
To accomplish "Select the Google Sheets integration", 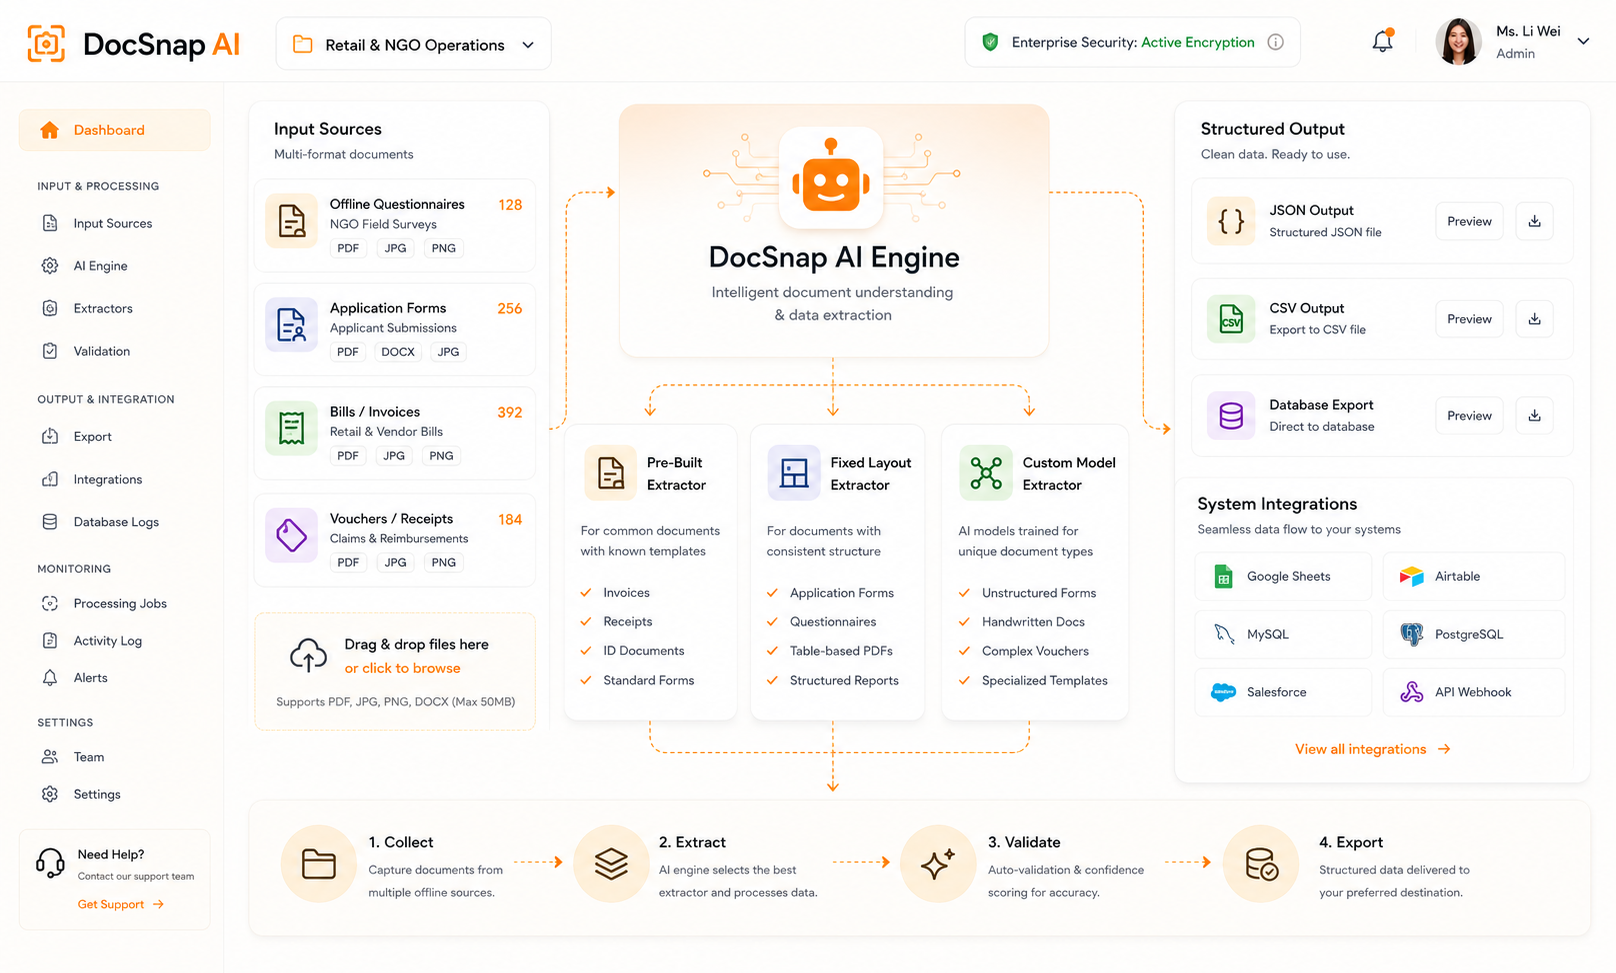I will (x=1283, y=576).
